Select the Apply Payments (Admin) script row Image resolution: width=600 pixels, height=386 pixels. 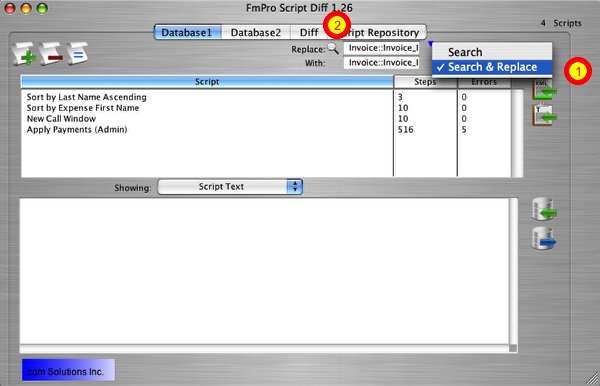pyautogui.click(x=266, y=130)
